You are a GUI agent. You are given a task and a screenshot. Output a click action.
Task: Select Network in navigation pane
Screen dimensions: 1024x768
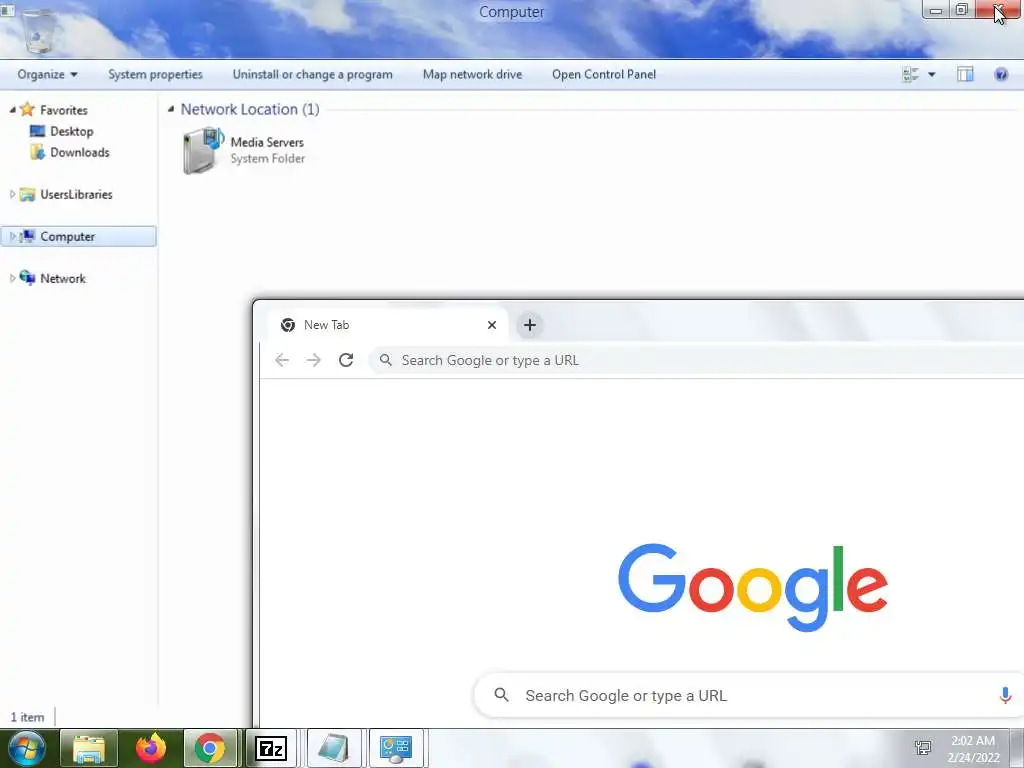click(63, 278)
